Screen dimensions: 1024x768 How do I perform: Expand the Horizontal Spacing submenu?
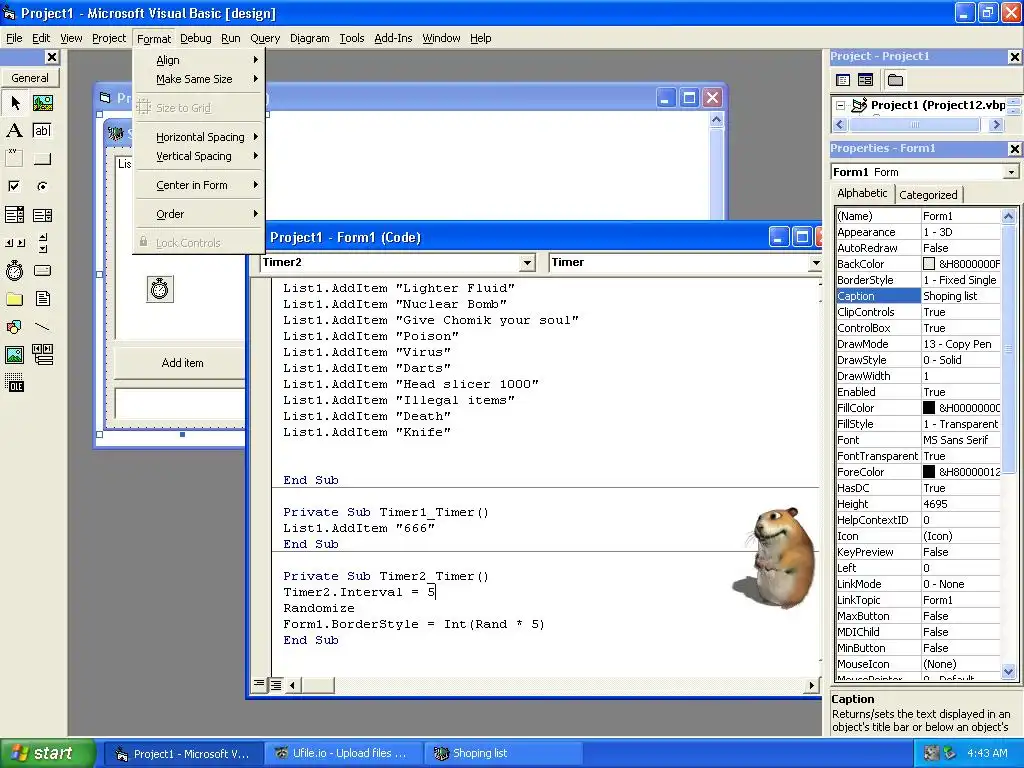[x=199, y=137]
